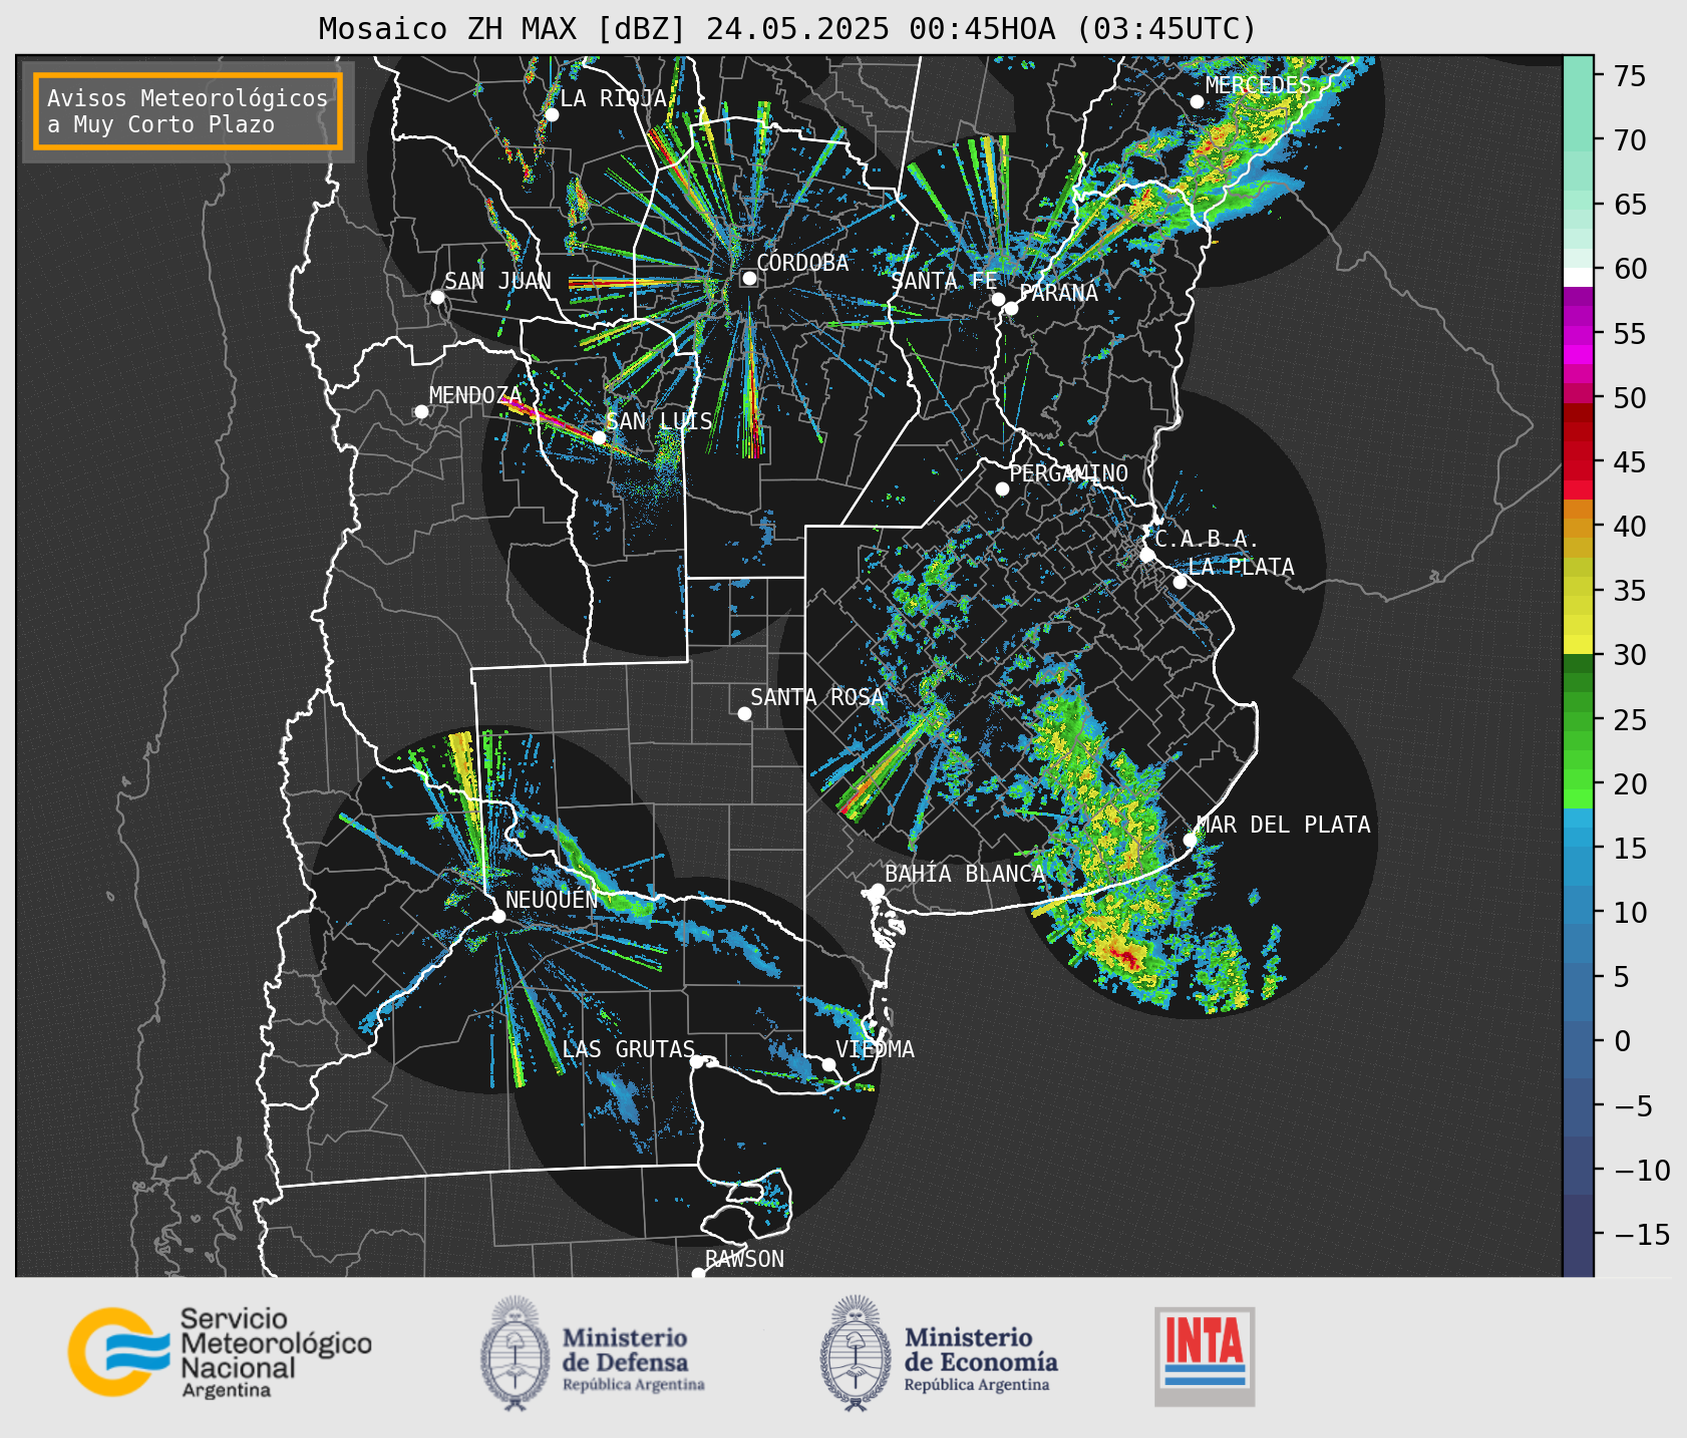This screenshot has width=1687, height=1438.
Task: Click the 25 dBZ green color band
Action: click(x=1578, y=720)
